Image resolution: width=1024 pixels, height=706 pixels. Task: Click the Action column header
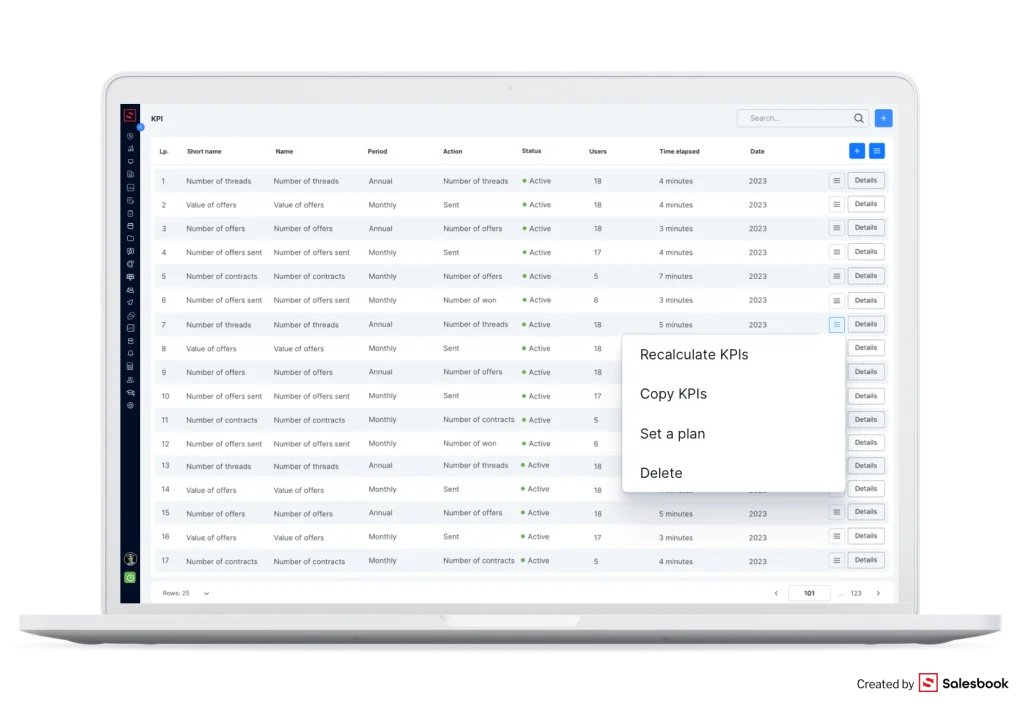(x=453, y=152)
